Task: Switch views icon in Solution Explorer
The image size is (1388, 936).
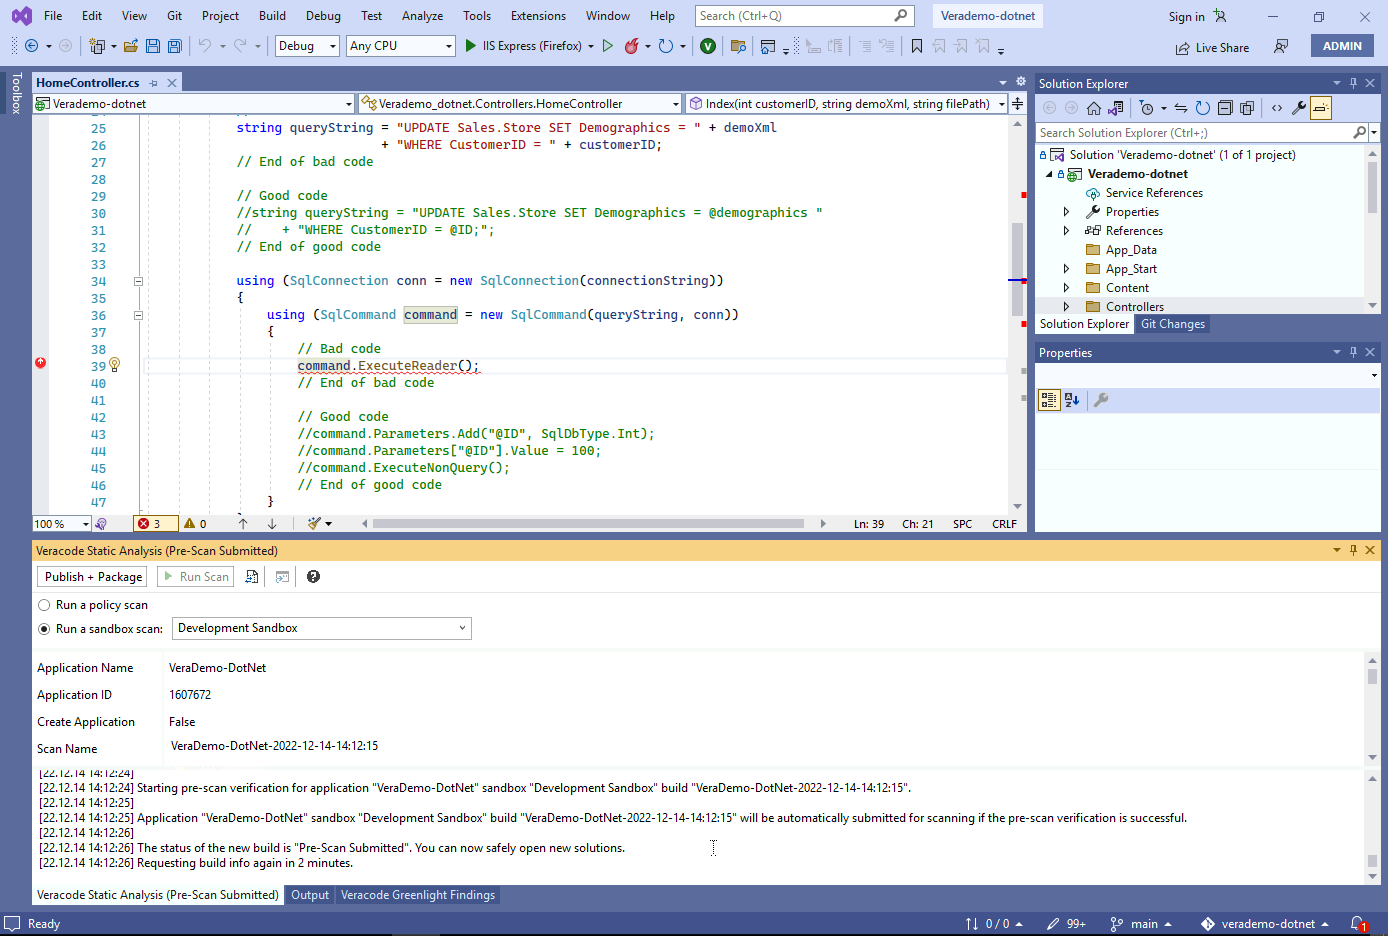Action: coord(1116,108)
